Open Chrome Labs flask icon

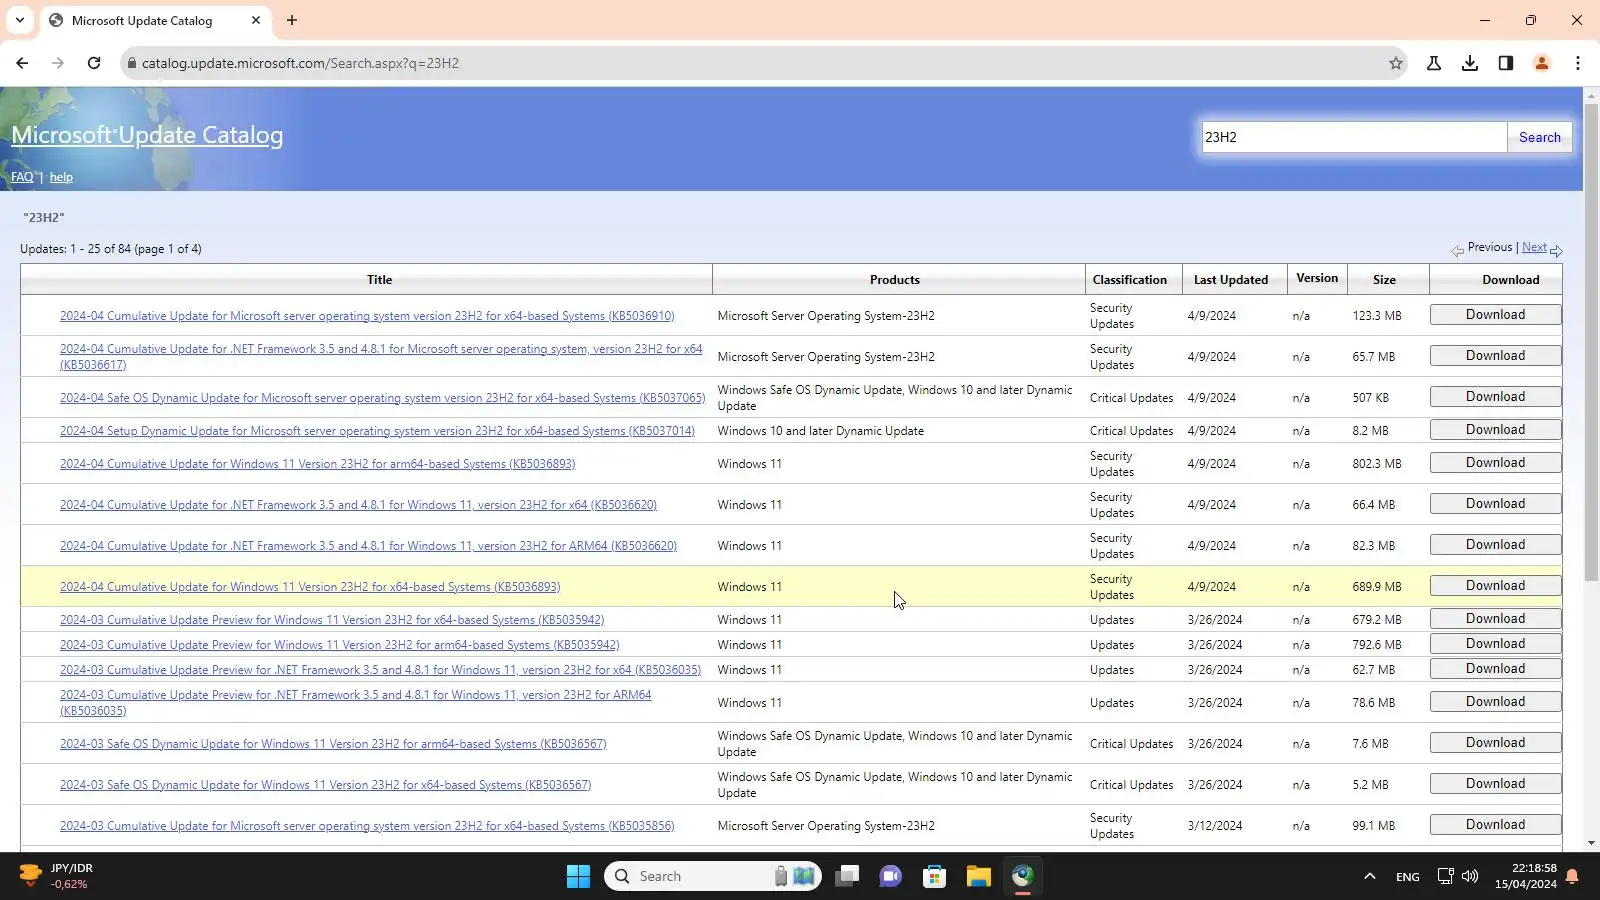[x=1434, y=63]
